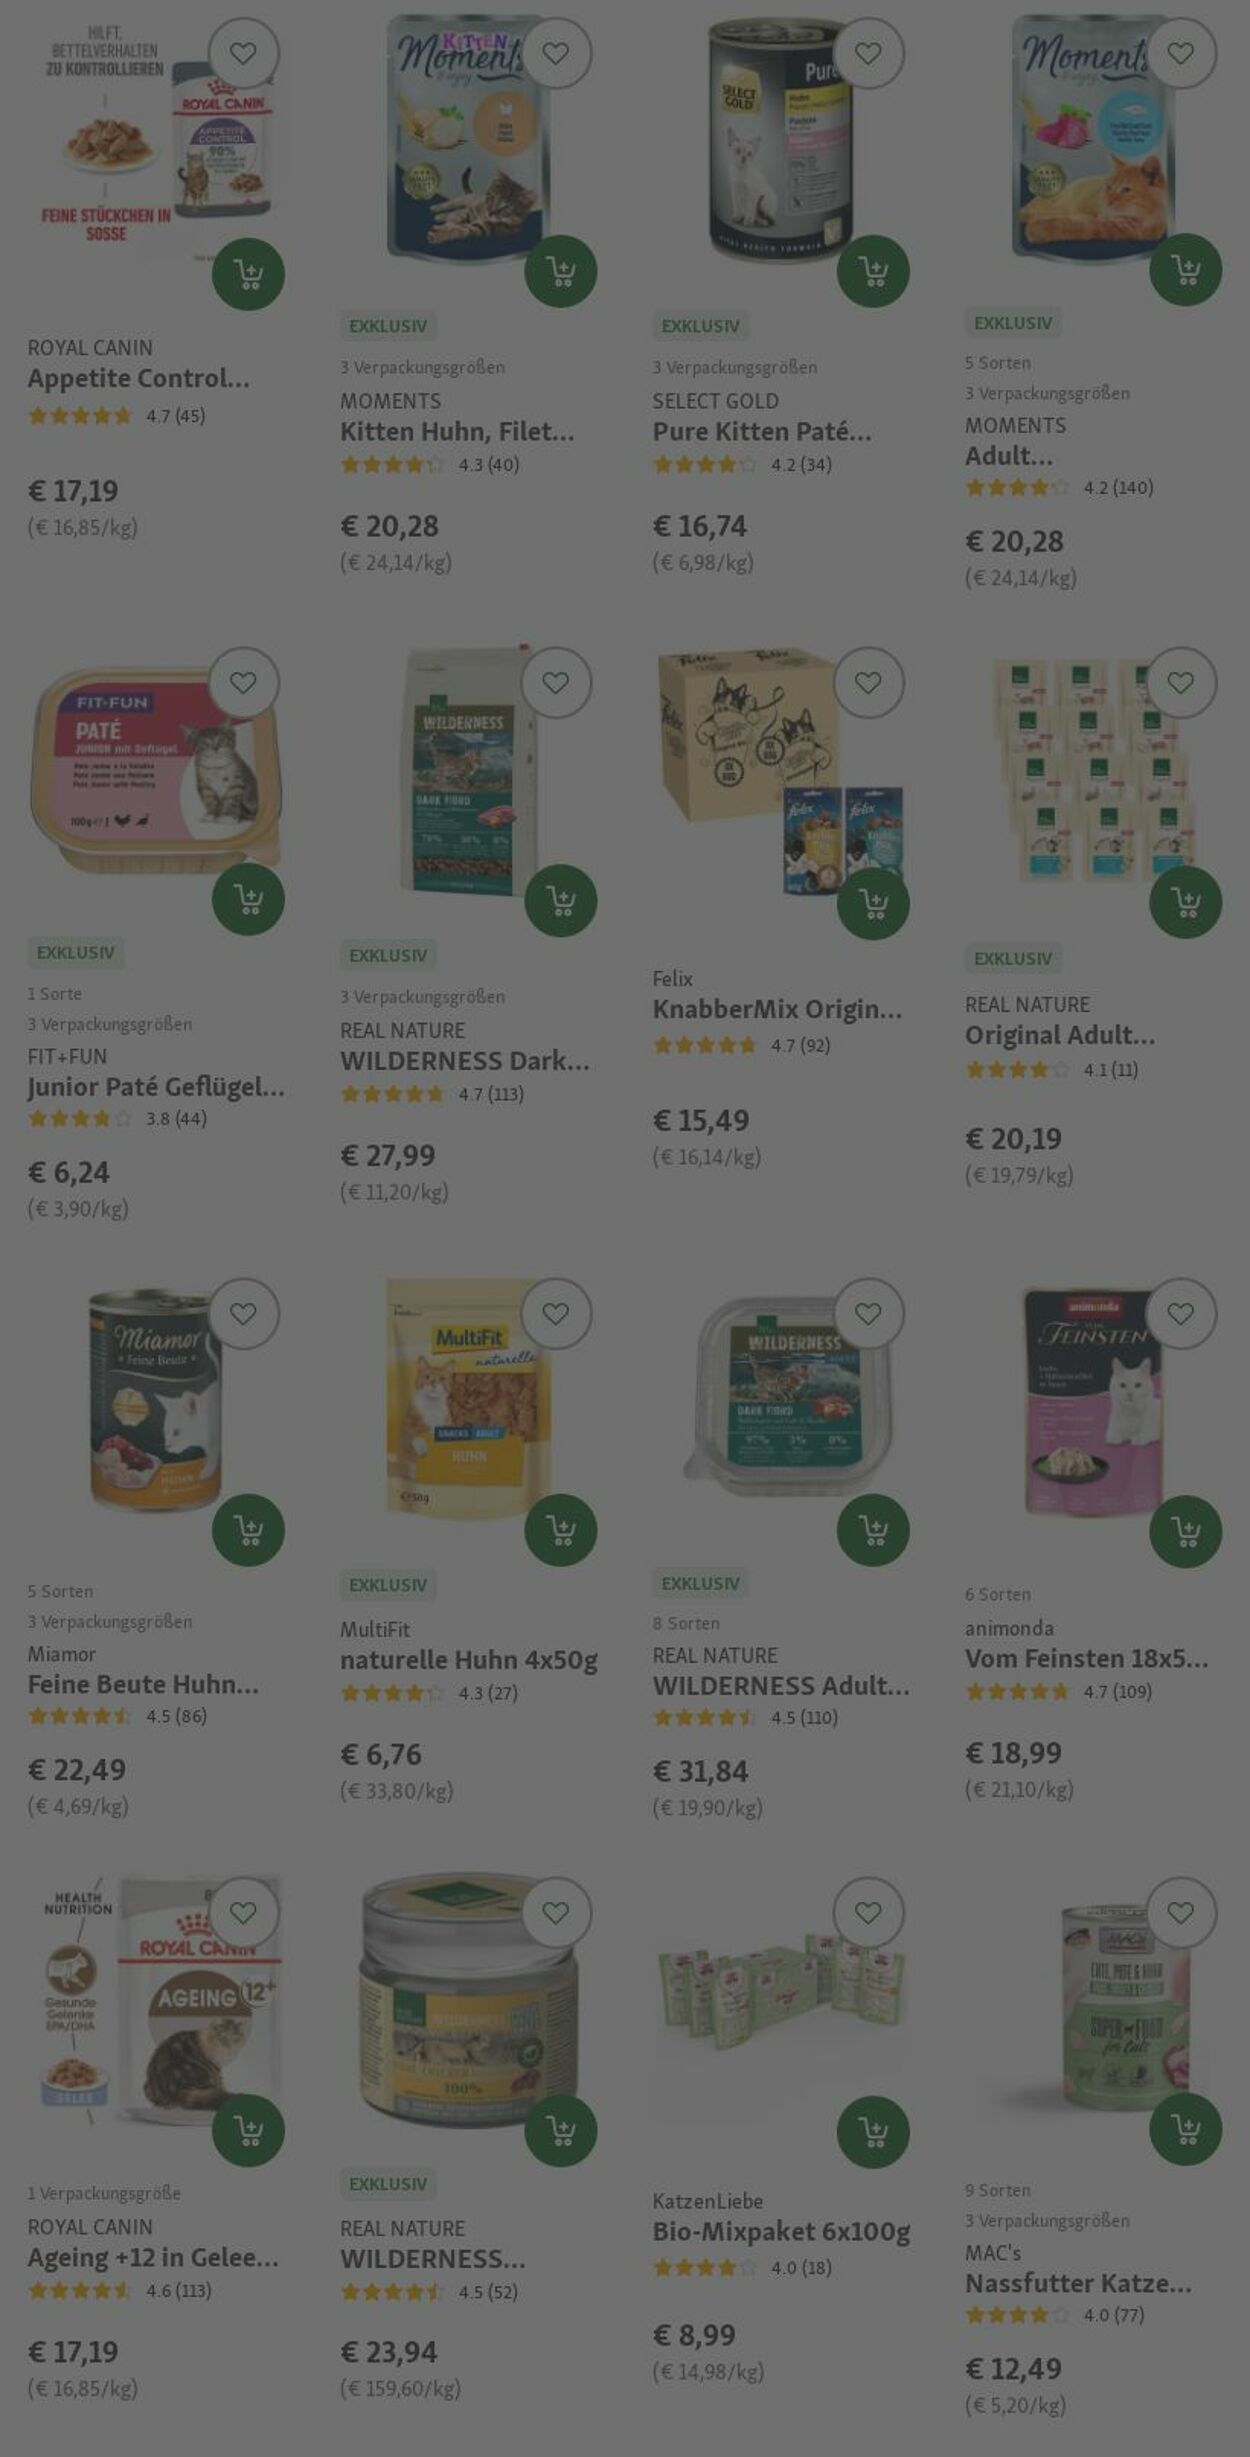Save Real Nature Wilderness Dark dry food to wishlist
The width and height of the screenshot is (1250, 2457).
tap(556, 683)
